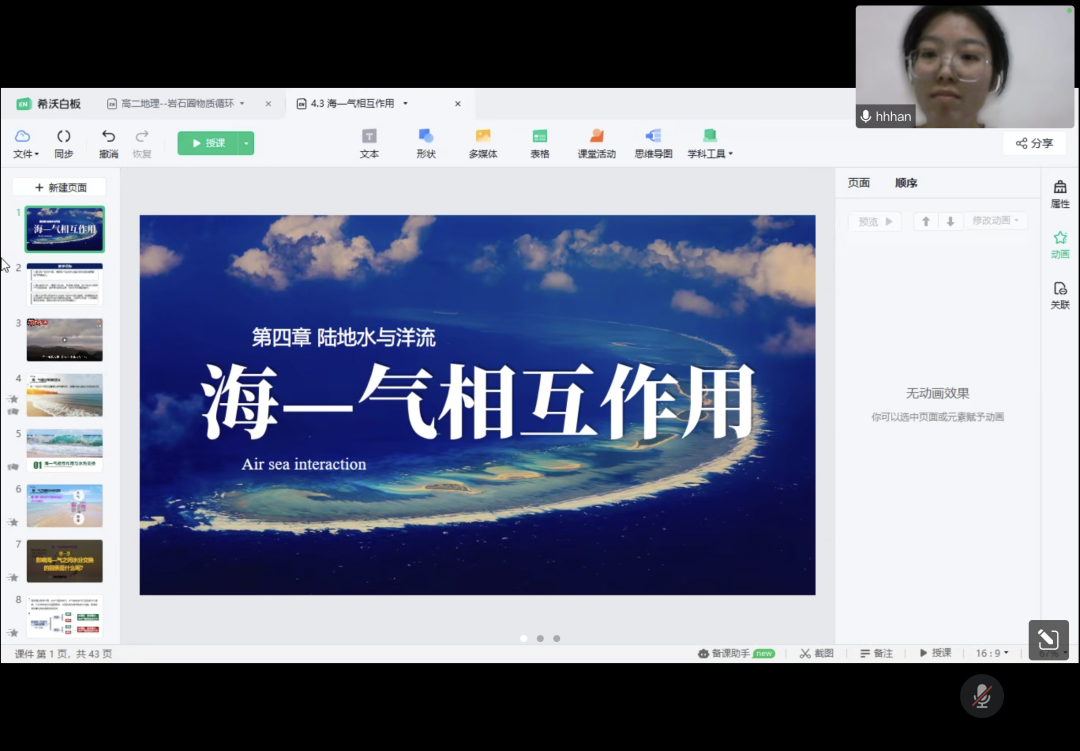Image resolution: width=1080 pixels, height=751 pixels.
Task: Share the courseware via 分享
Action: point(1034,143)
